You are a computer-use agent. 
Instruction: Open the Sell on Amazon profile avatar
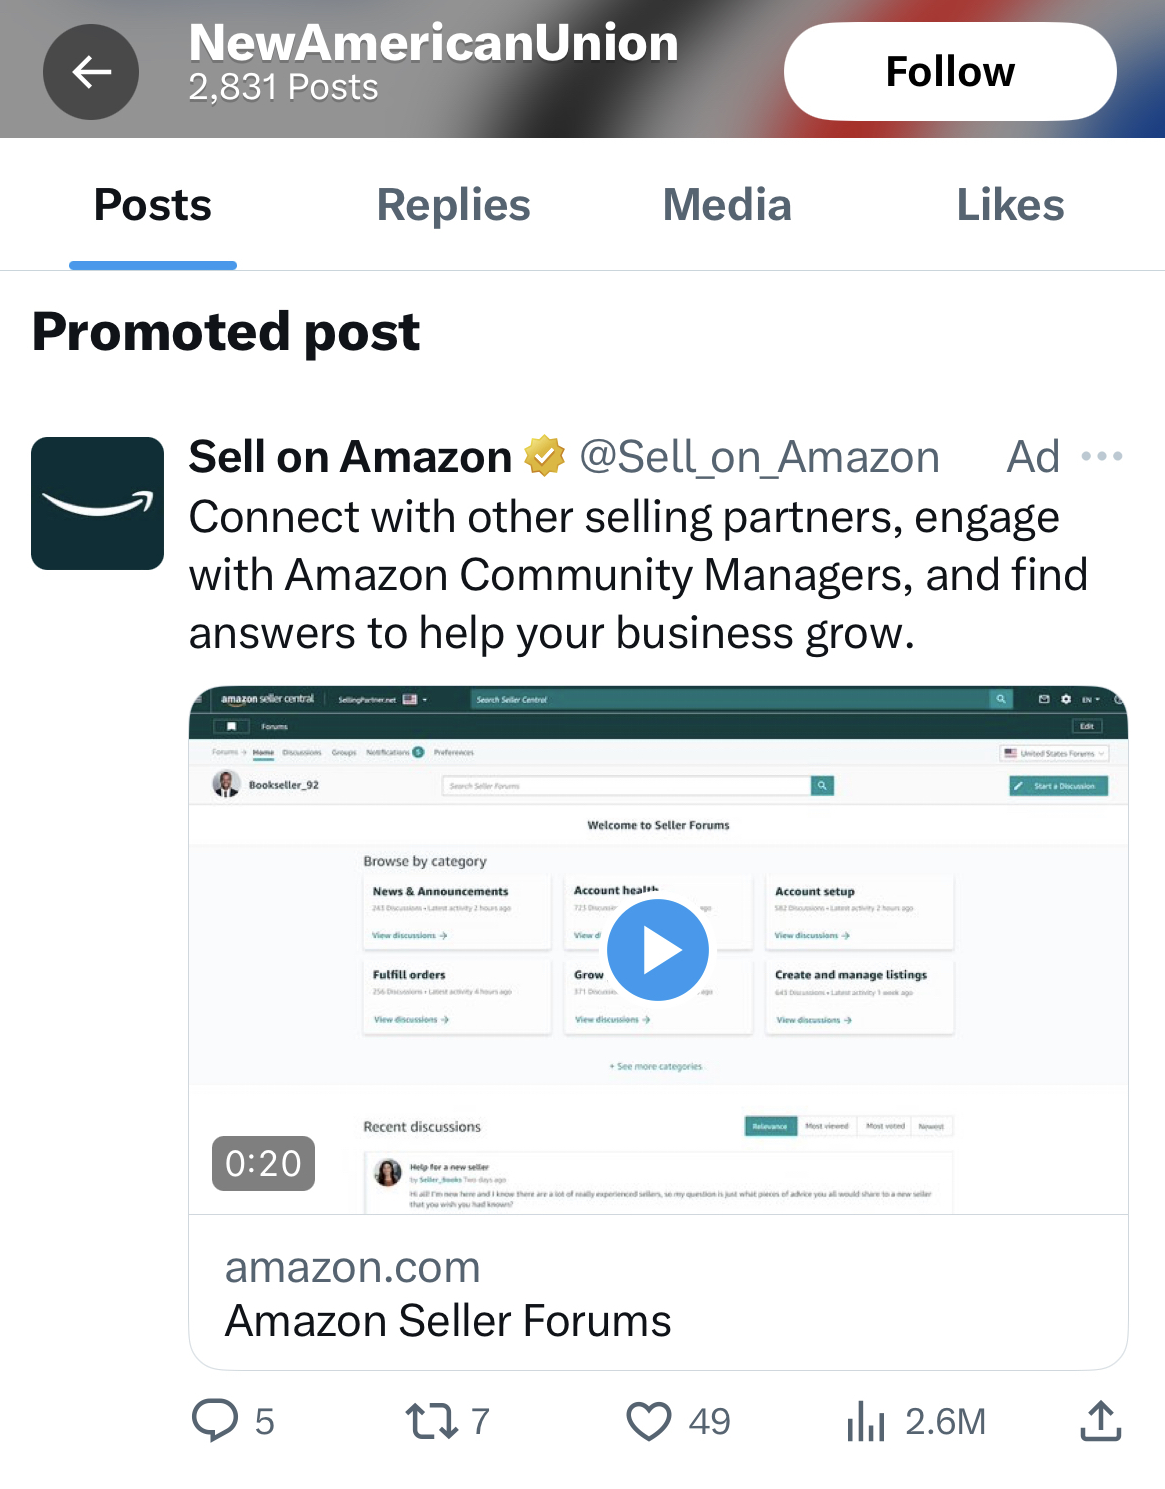[98, 503]
